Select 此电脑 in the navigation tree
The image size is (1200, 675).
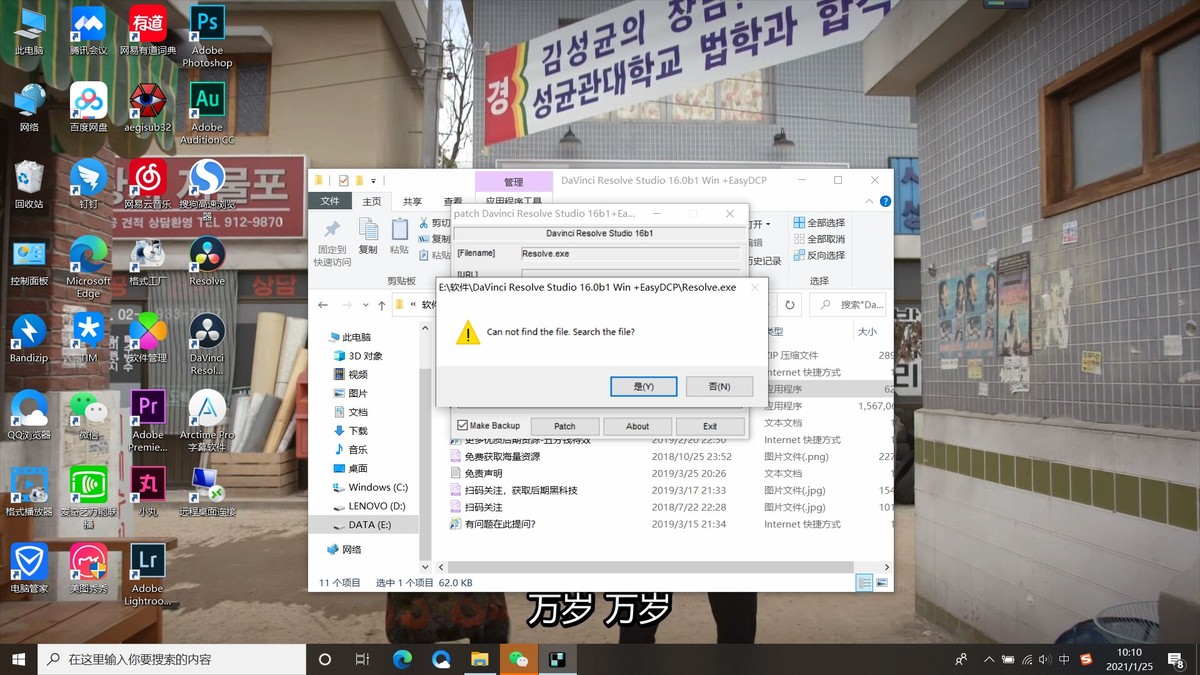pos(356,337)
